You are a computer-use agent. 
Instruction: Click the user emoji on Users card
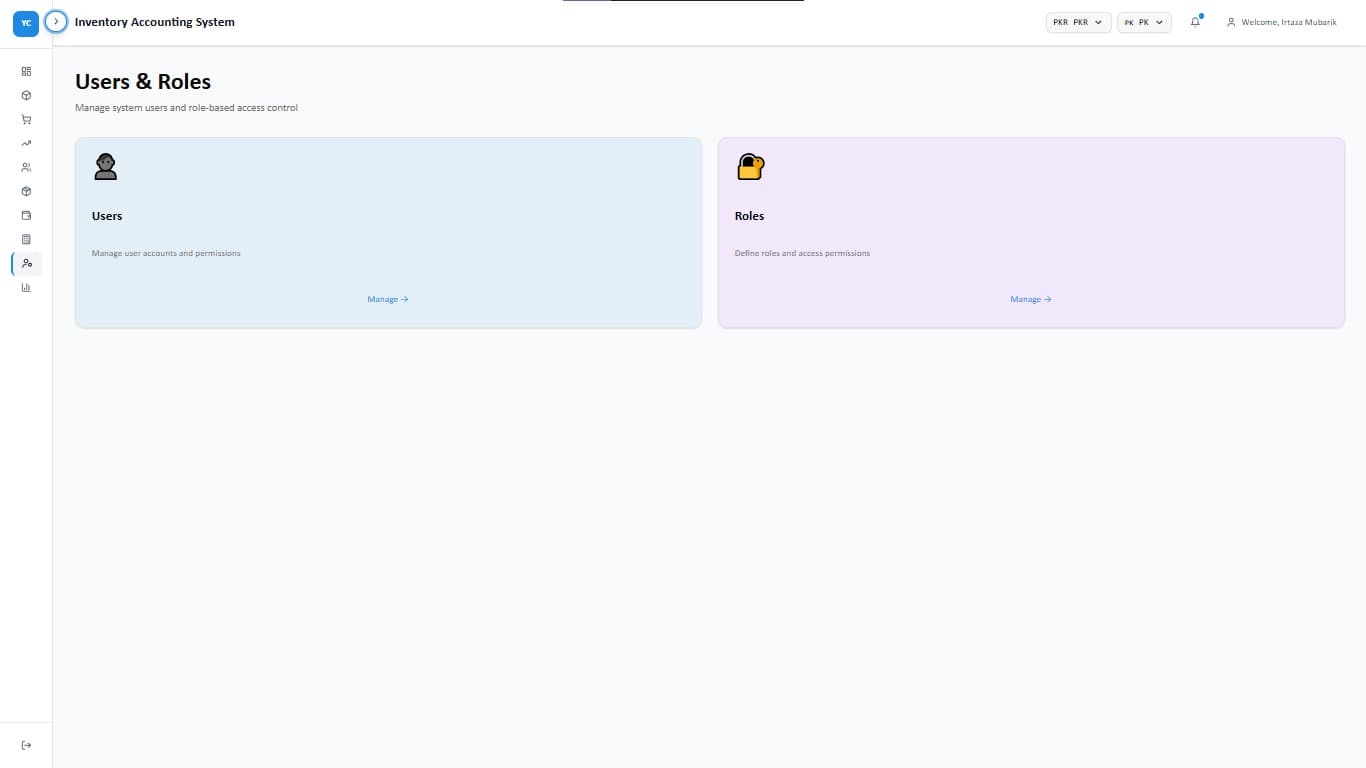point(105,166)
